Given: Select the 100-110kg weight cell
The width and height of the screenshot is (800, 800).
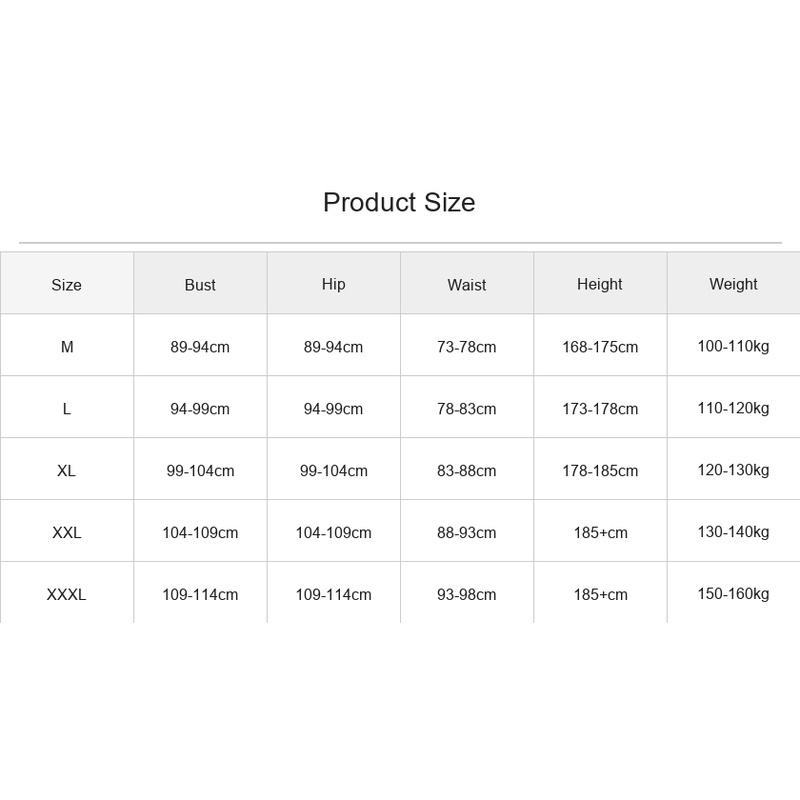Looking at the screenshot, I should pos(733,346).
